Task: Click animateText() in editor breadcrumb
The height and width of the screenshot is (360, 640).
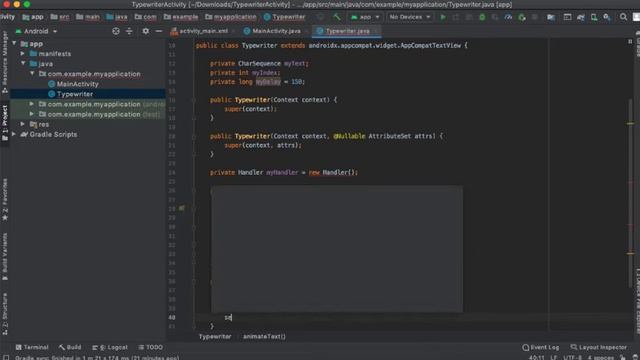Action: 264,337
